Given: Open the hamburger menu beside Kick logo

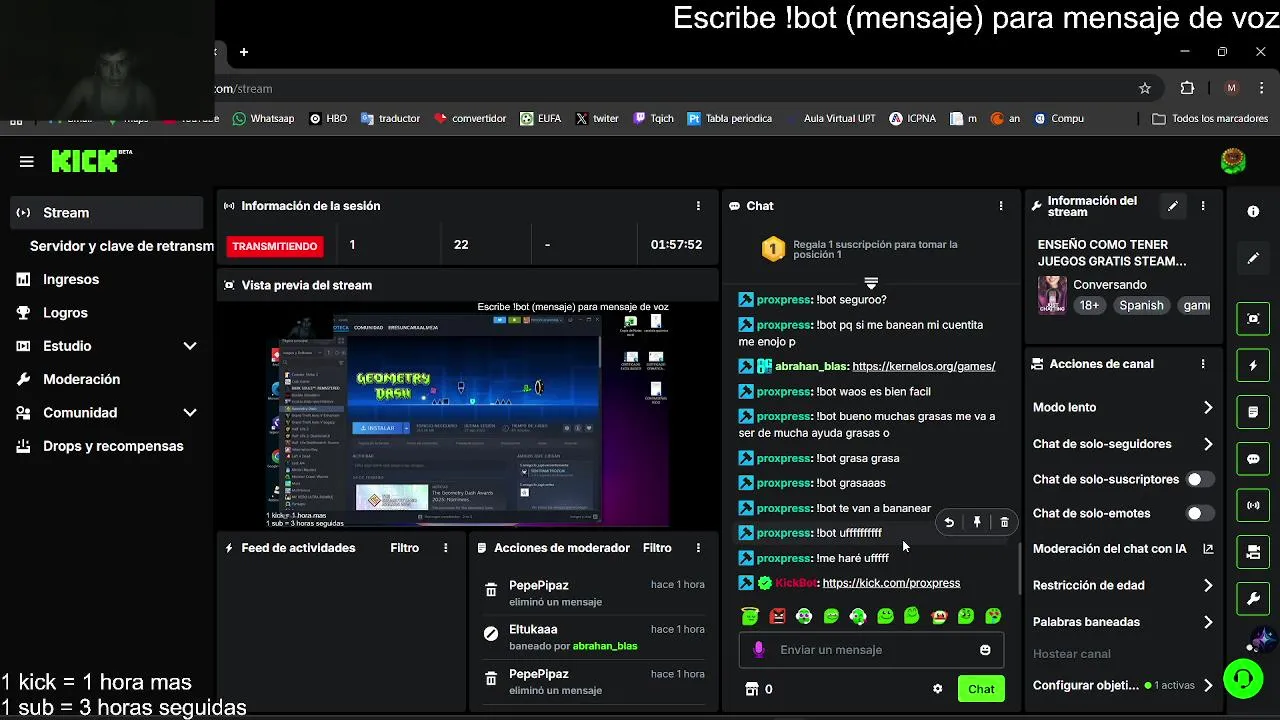Looking at the screenshot, I should pos(27,161).
